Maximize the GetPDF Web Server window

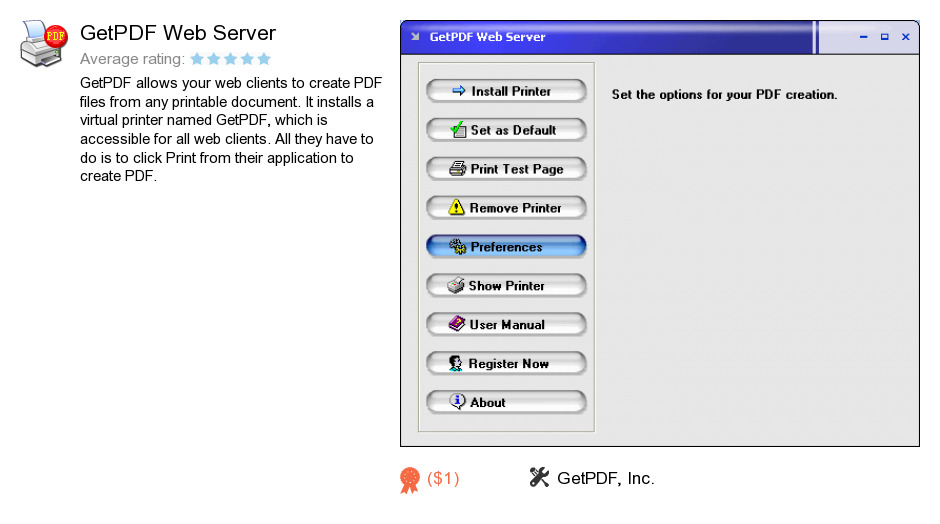pyautogui.click(x=884, y=37)
